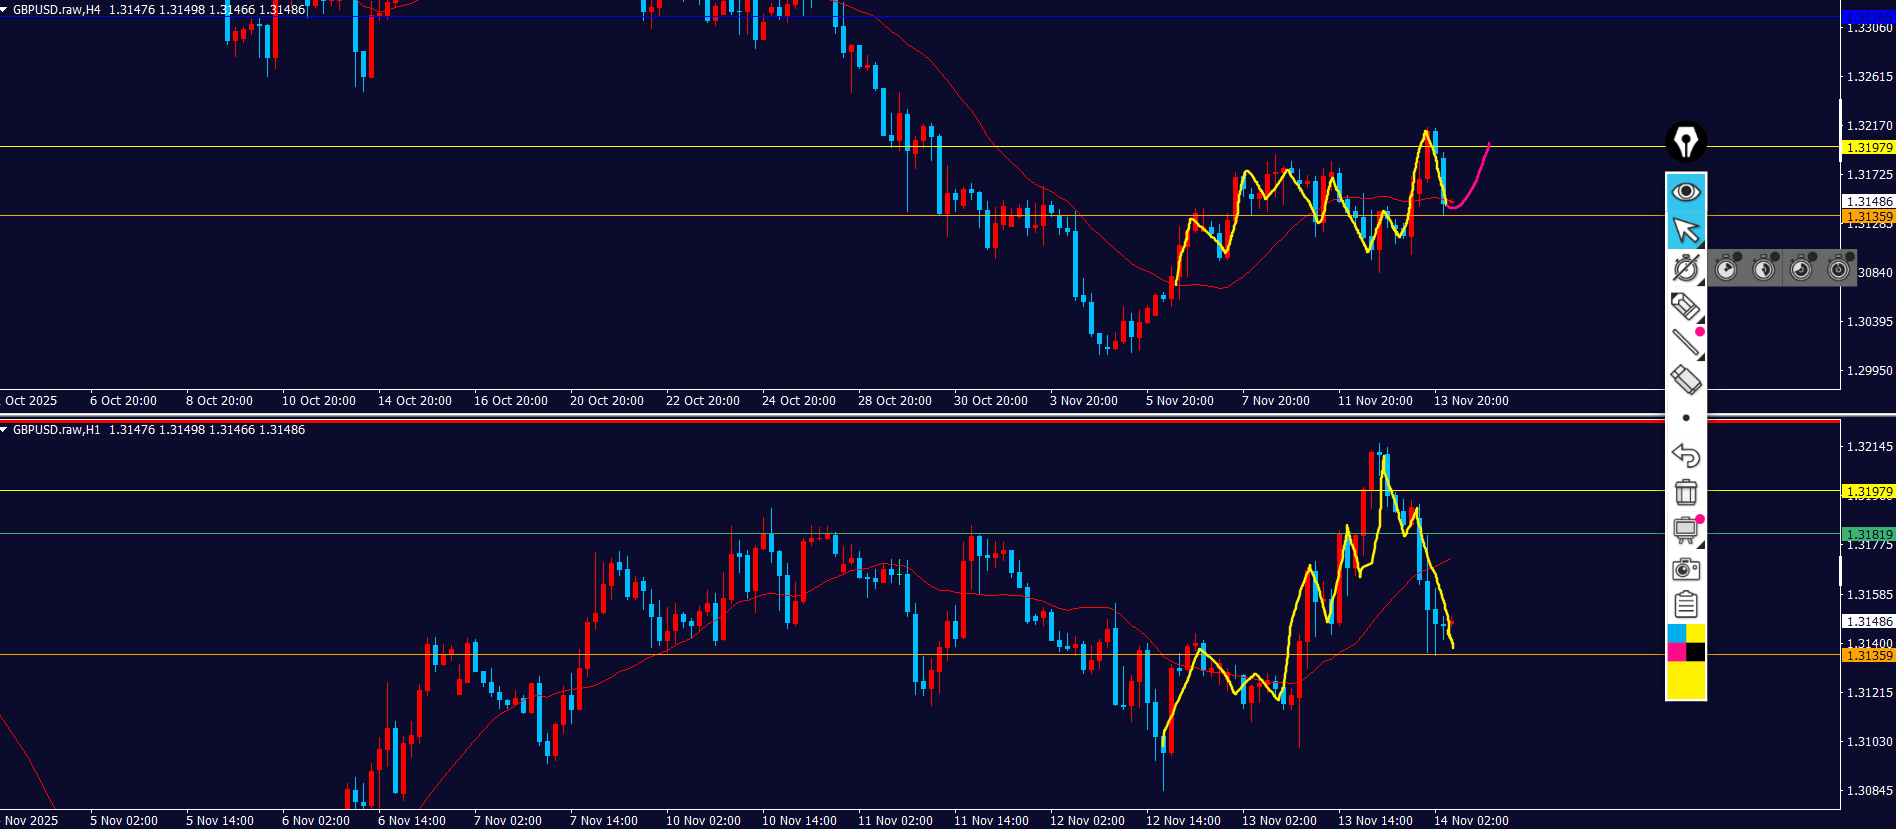The height and width of the screenshot is (829, 1896).
Task: Select the arrow cursor tool
Action: click(1686, 230)
